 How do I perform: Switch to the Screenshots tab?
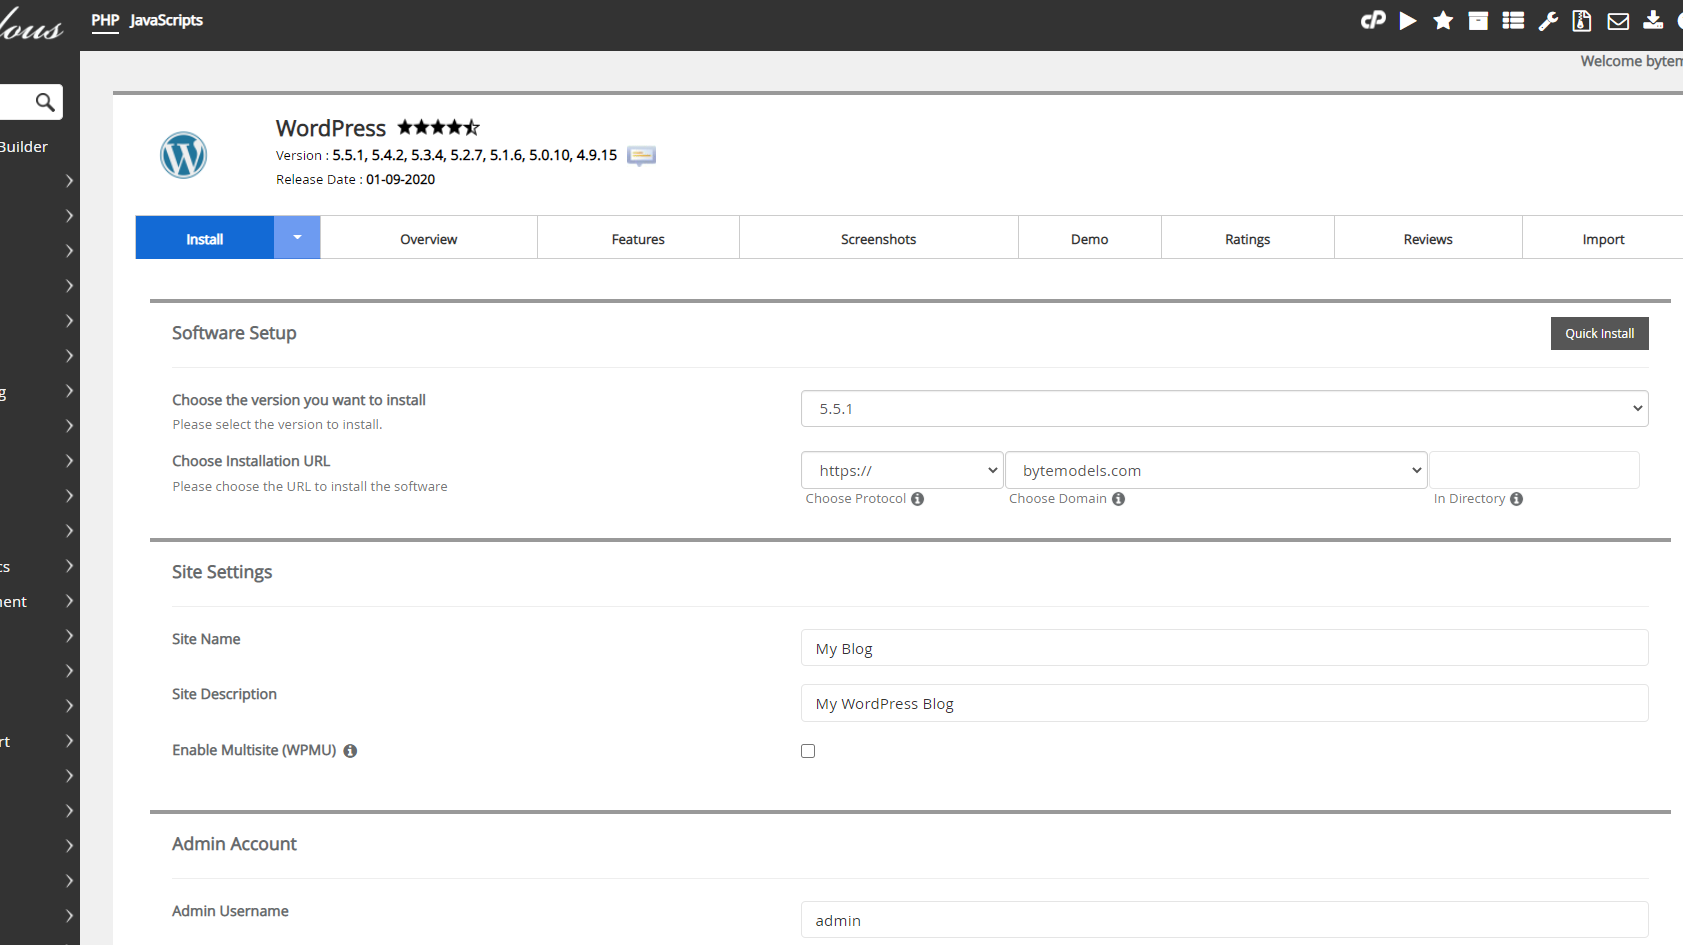coord(878,239)
